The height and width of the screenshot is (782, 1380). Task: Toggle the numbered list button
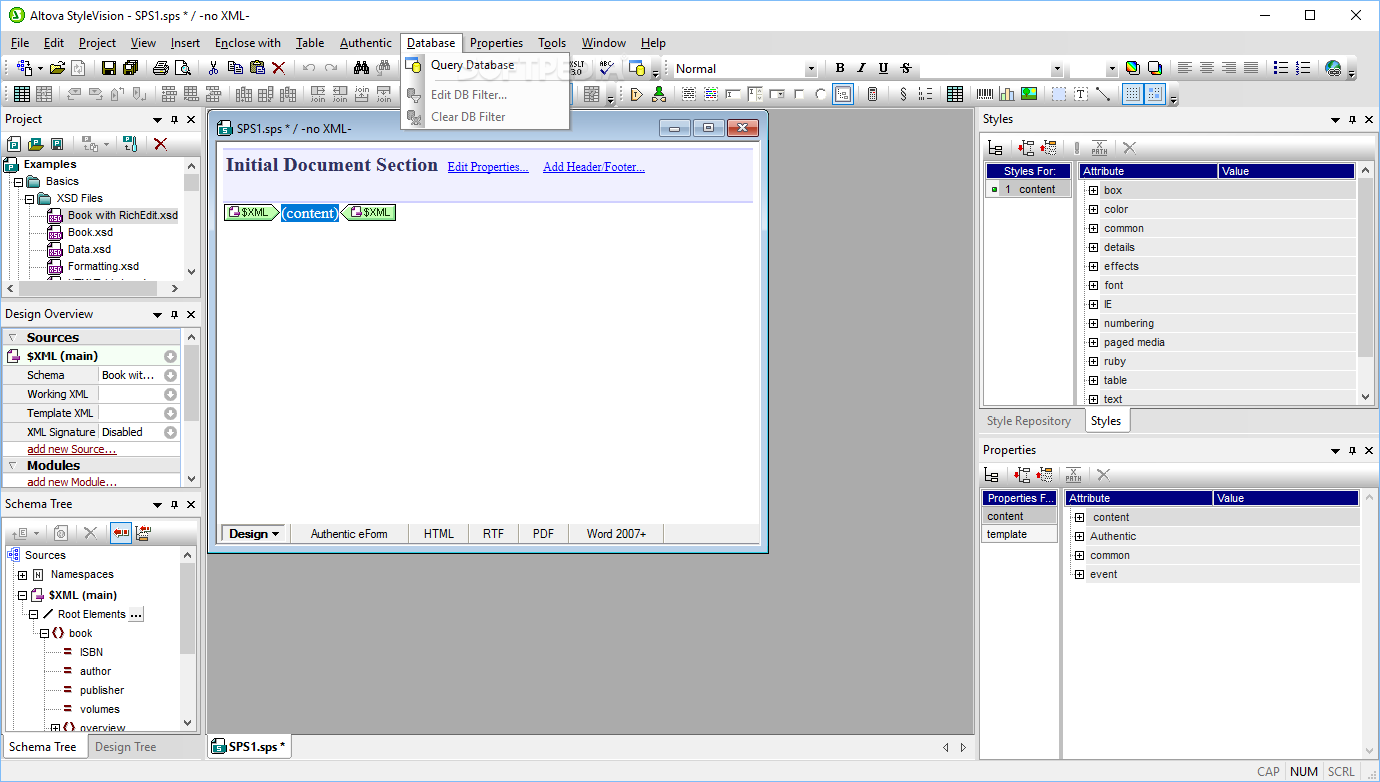(x=1303, y=68)
